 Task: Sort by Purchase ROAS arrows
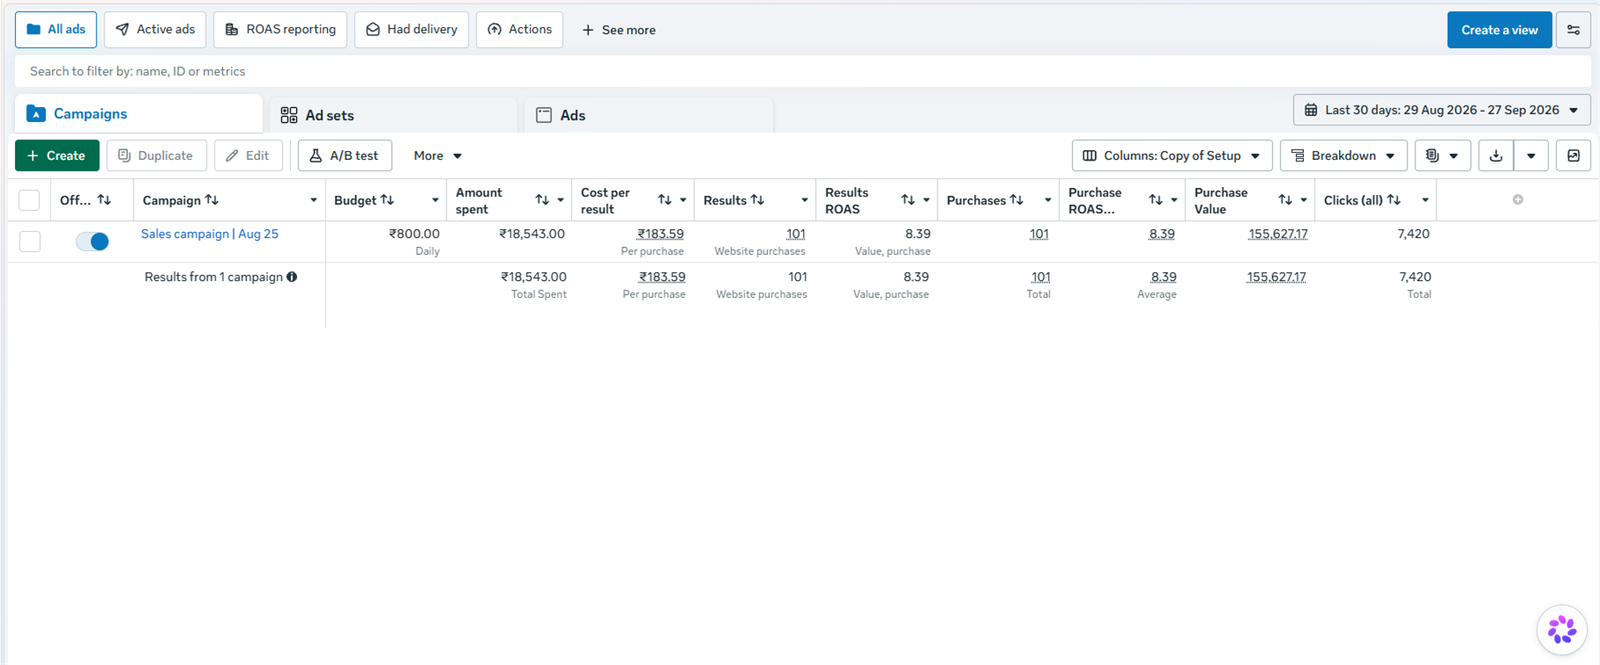(1156, 200)
